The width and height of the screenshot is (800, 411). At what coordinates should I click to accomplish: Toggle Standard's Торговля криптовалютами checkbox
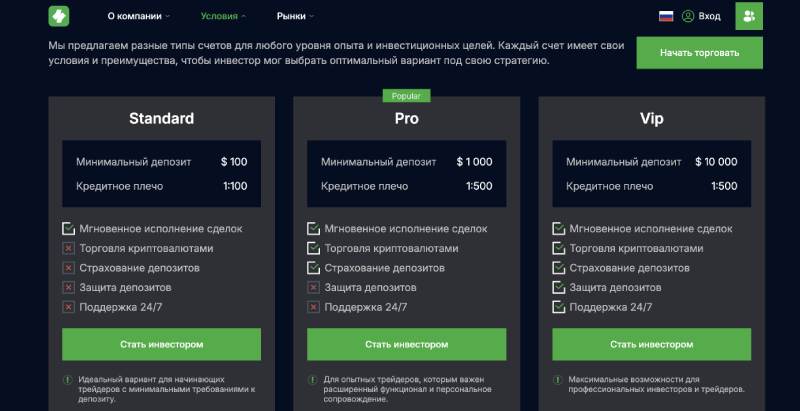click(x=69, y=248)
